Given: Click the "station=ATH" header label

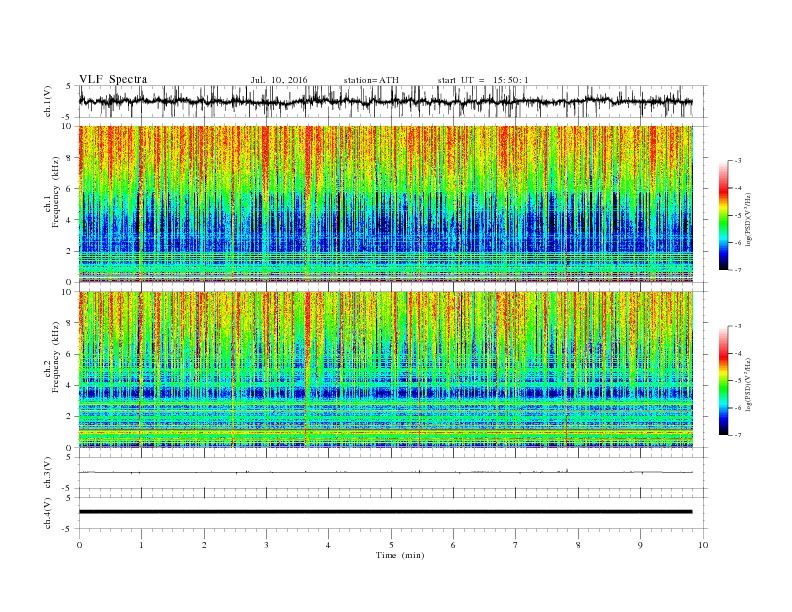Looking at the screenshot, I should coord(371,80).
